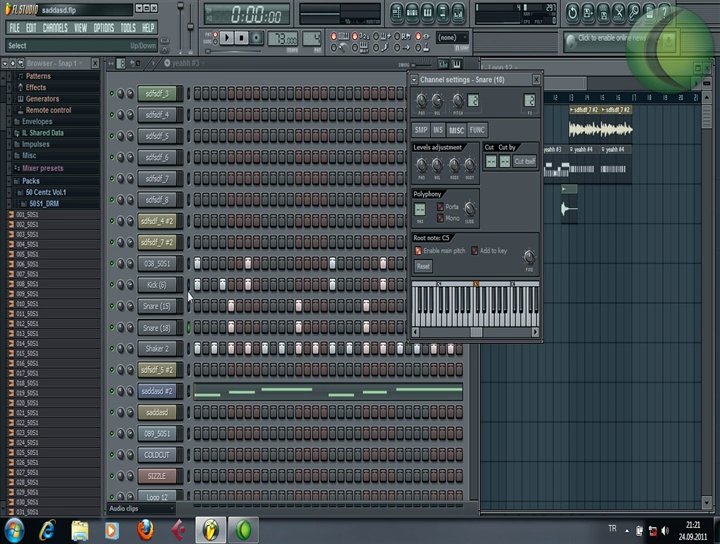The height and width of the screenshot is (544, 720).
Task: Show the Step sequencer via toolbar icon
Action: [412, 13]
